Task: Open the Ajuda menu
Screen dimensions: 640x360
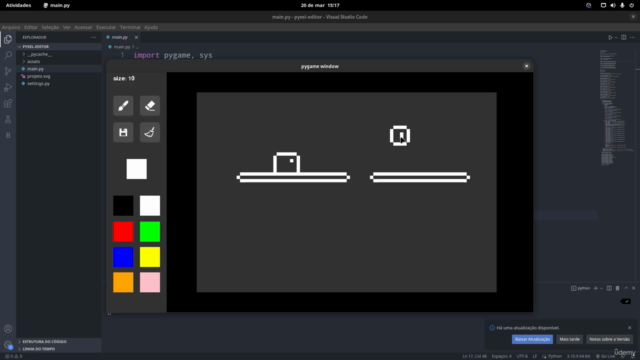Action: (151, 27)
